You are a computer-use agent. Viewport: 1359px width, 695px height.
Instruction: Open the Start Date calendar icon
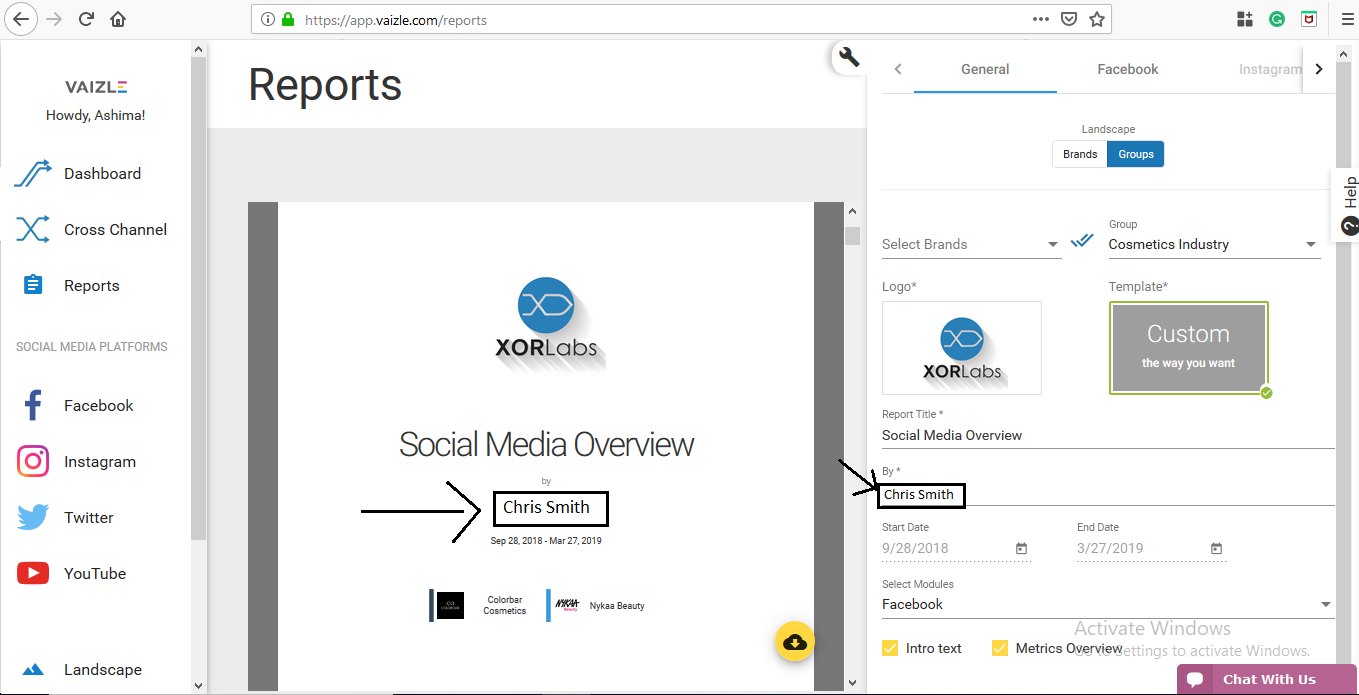pyautogui.click(x=1021, y=548)
